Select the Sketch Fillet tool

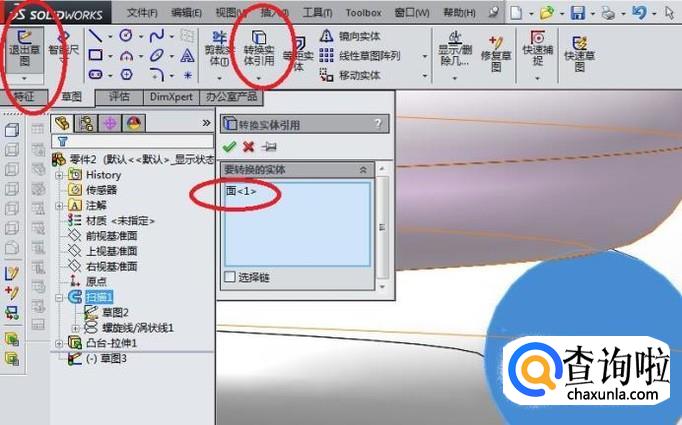(157, 74)
